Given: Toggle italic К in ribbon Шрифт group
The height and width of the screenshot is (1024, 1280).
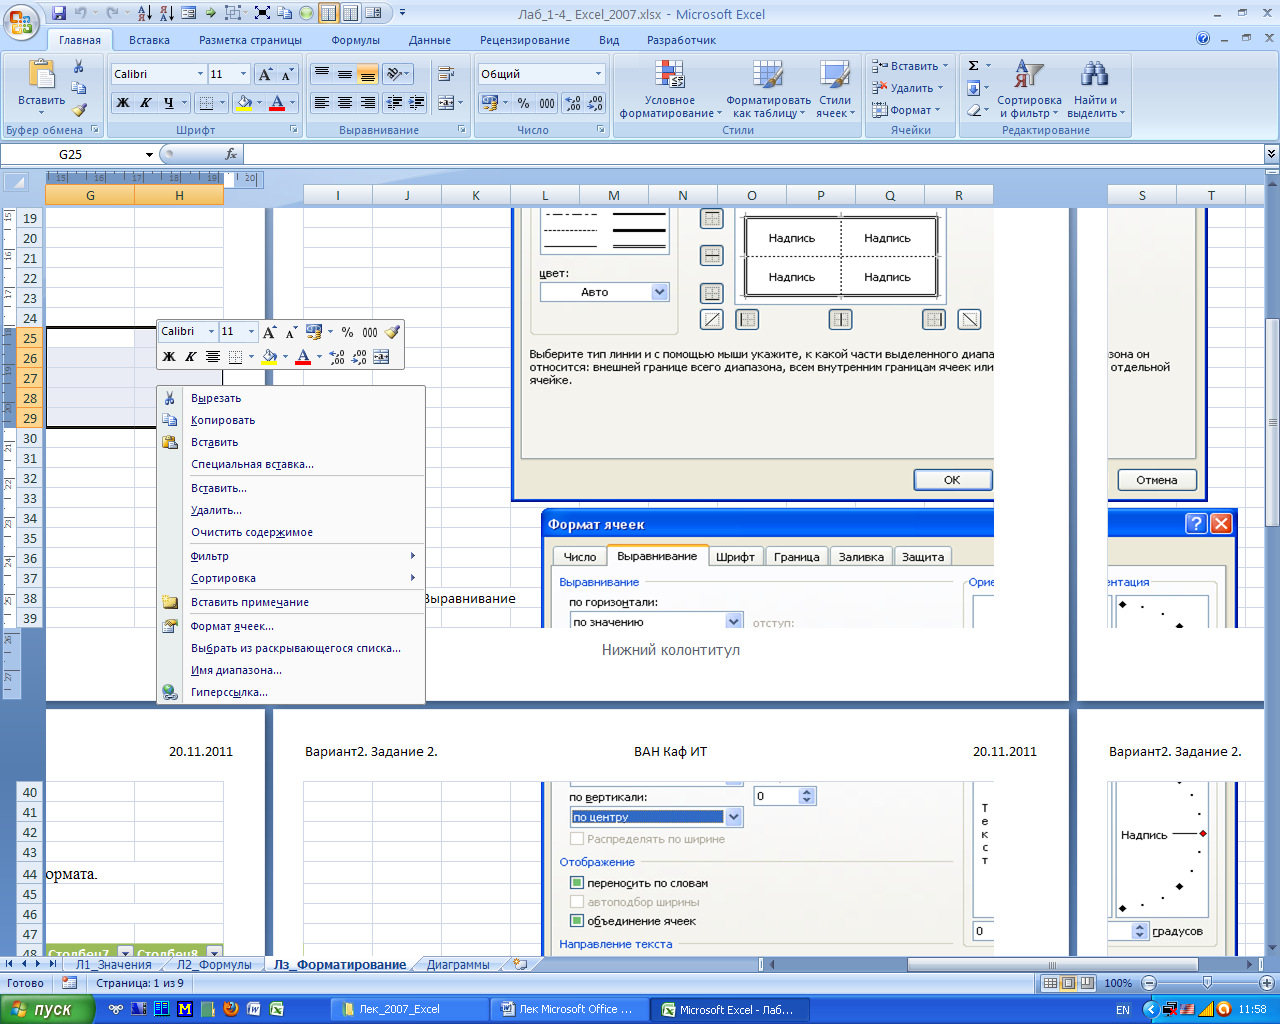Looking at the screenshot, I should 145,102.
